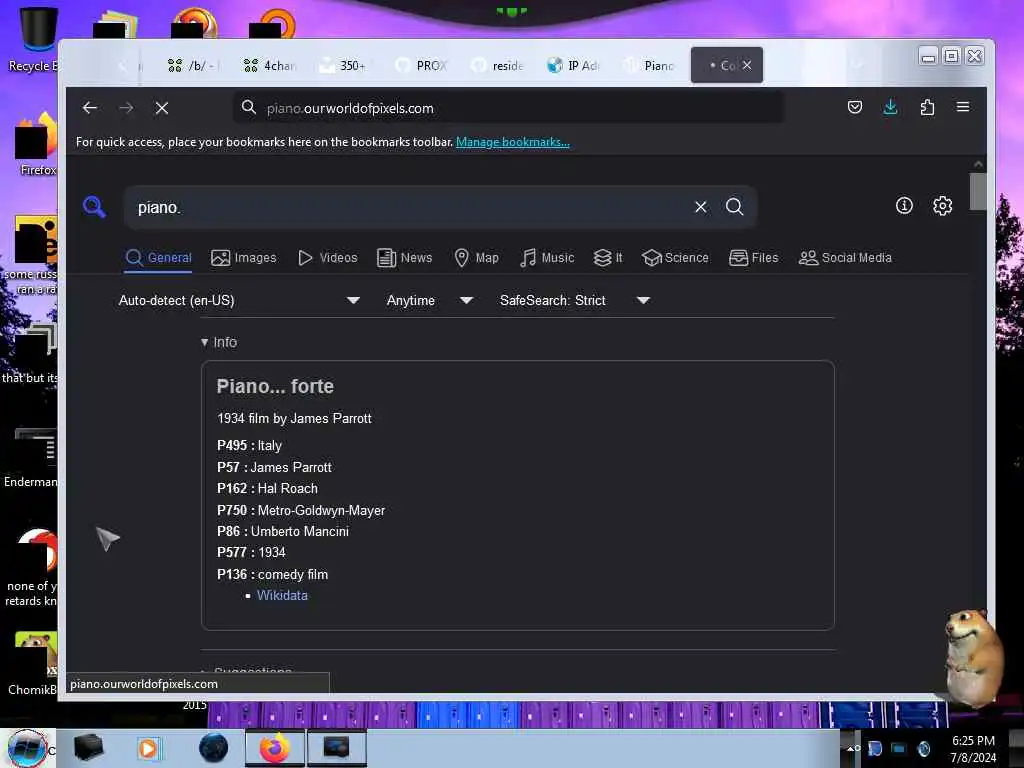Switch to the reside GitHub tab
The height and width of the screenshot is (768, 1024).
[498, 65]
